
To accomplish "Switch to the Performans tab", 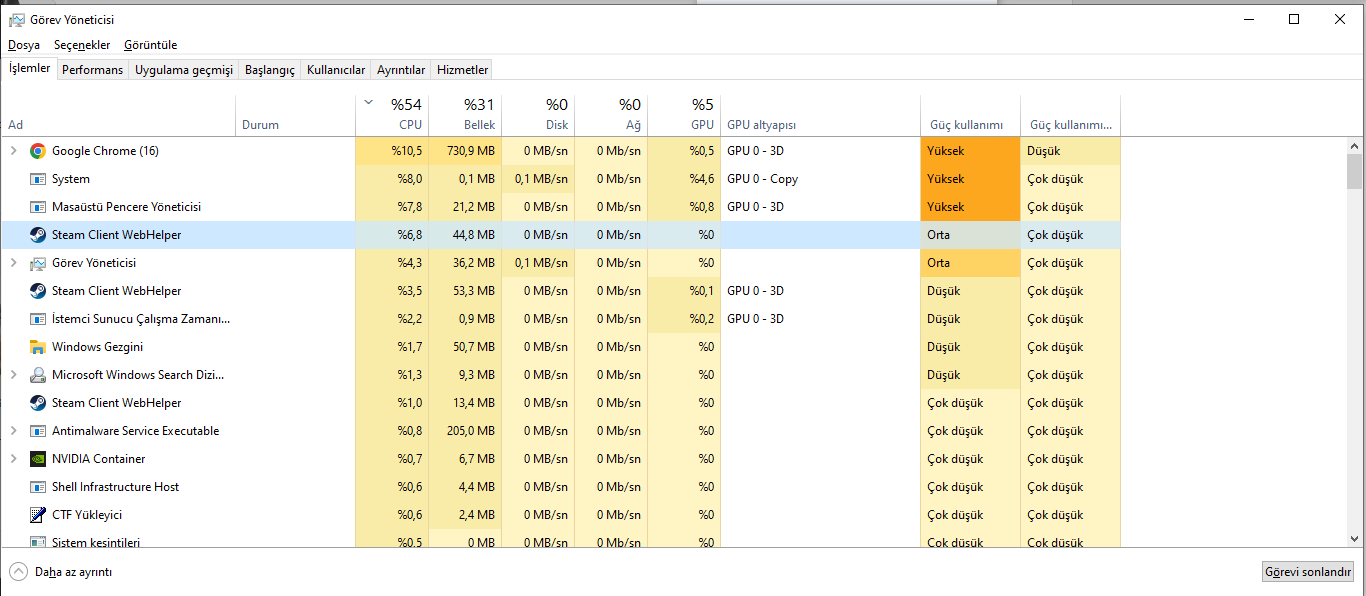I will click(x=92, y=70).
